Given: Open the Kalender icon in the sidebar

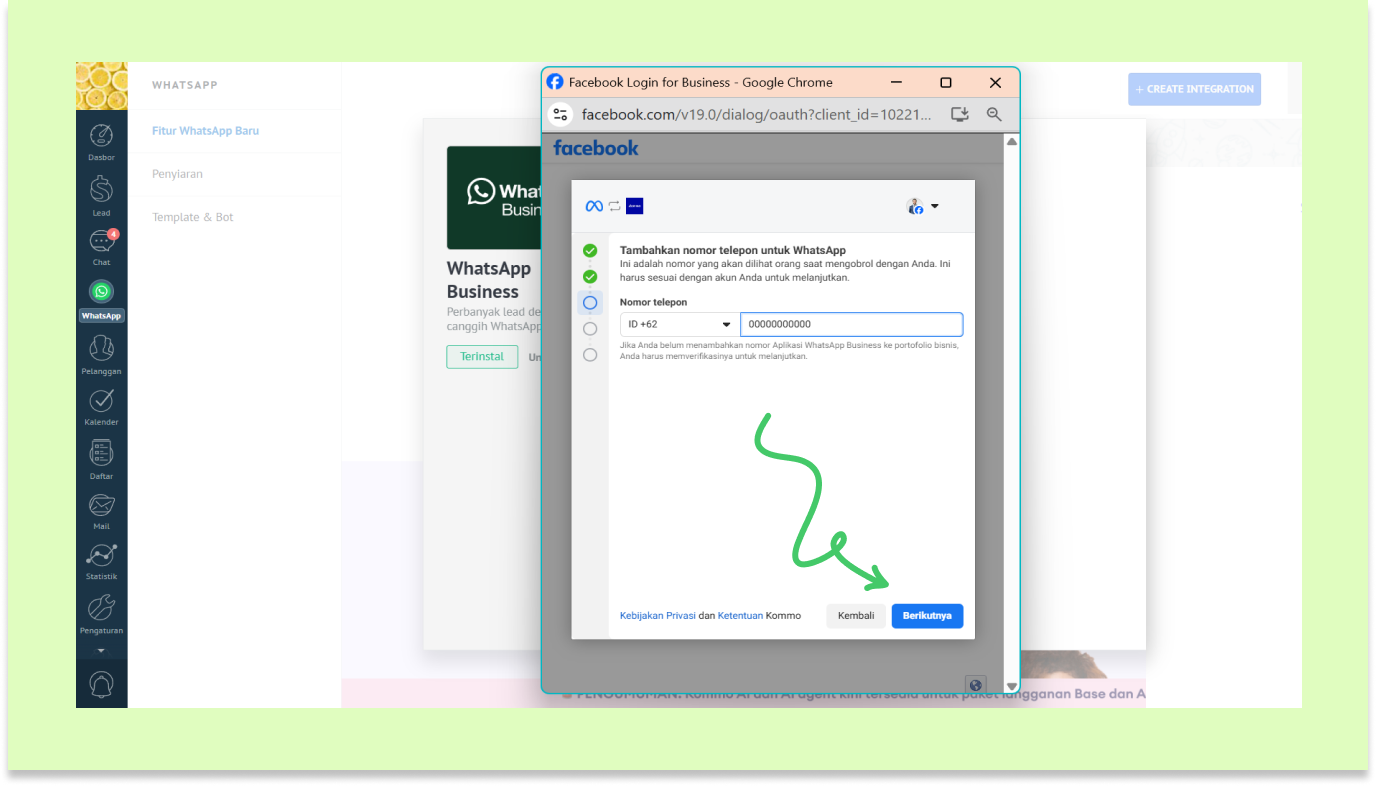Looking at the screenshot, I should point(101,400).
